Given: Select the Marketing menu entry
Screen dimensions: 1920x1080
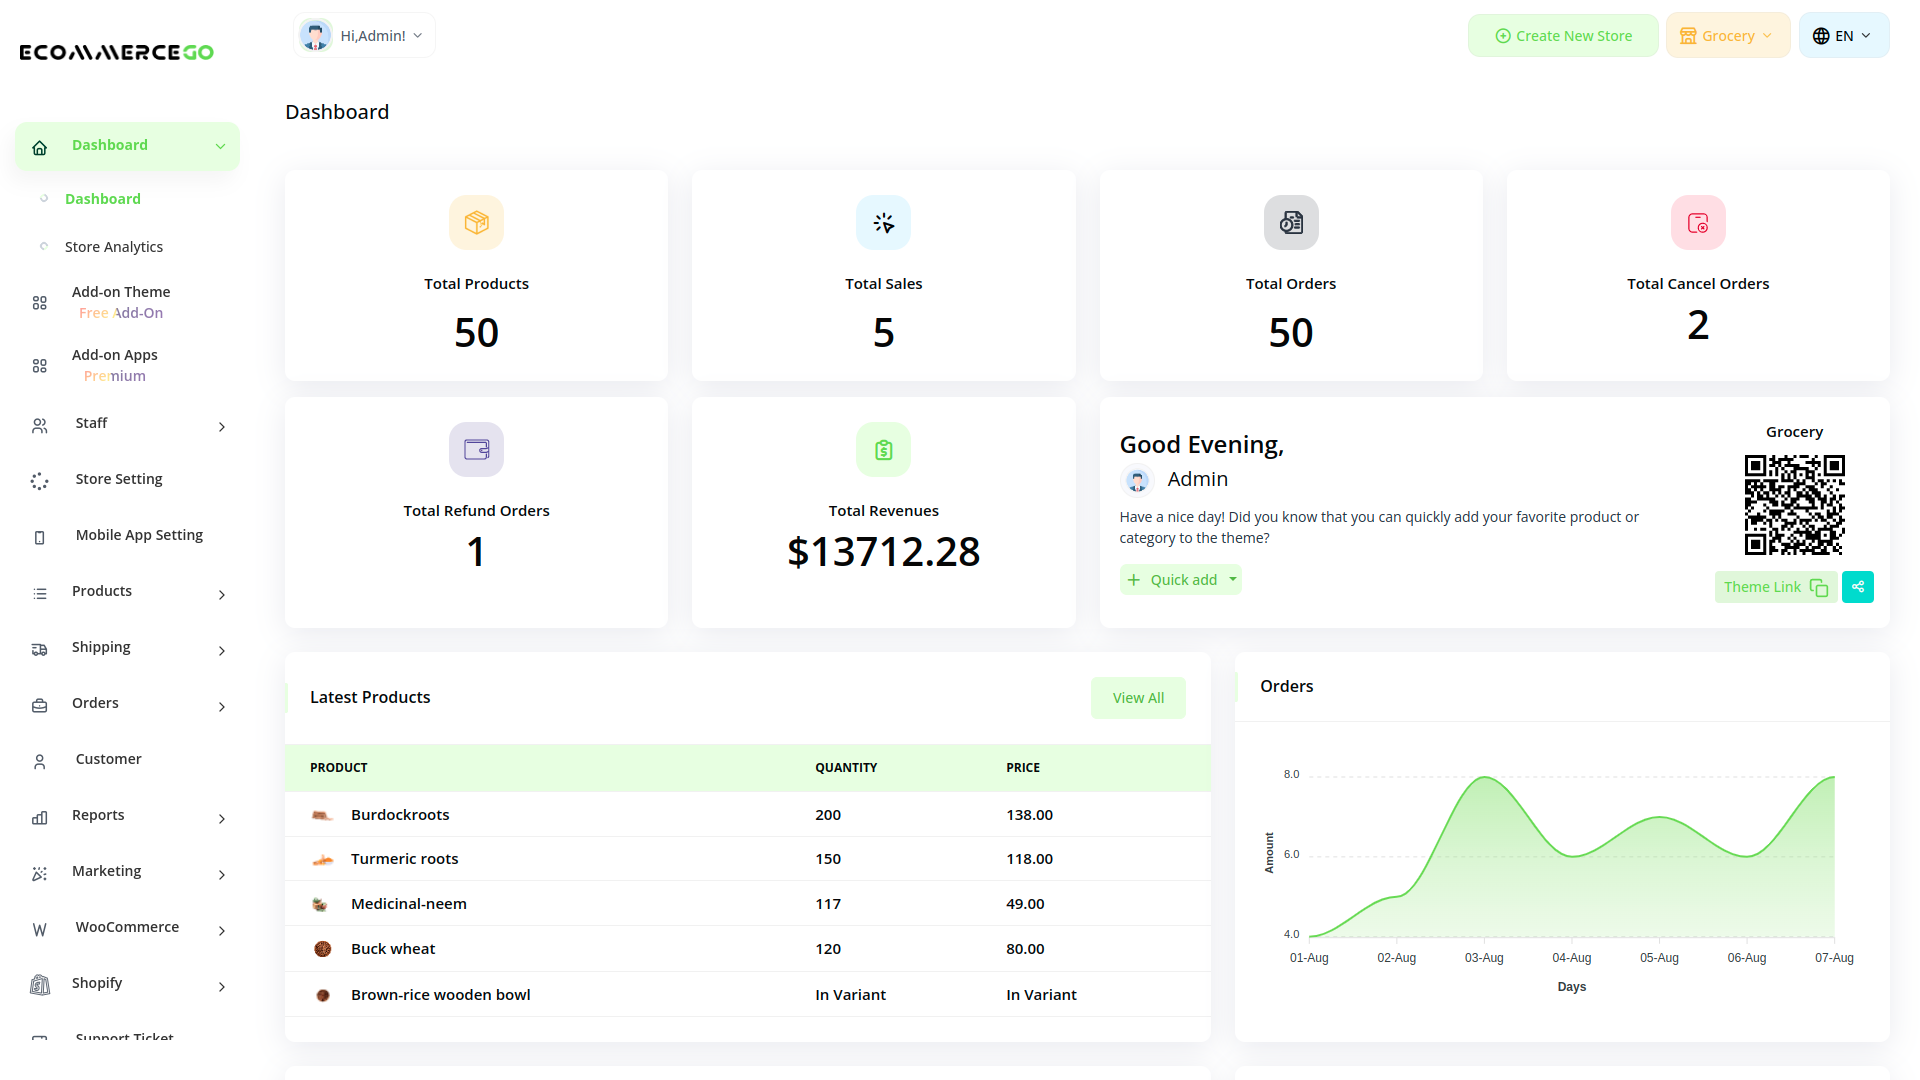Looking at the screenshot, I should pyautogui.click(x=106, y=871).
